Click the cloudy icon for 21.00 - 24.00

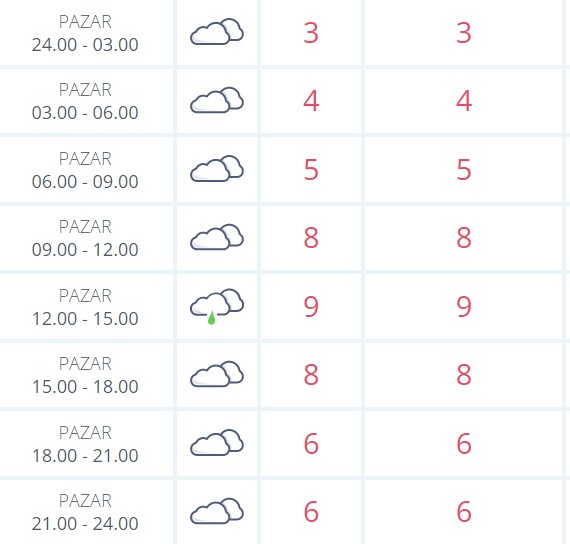click(x=217, y=511)
